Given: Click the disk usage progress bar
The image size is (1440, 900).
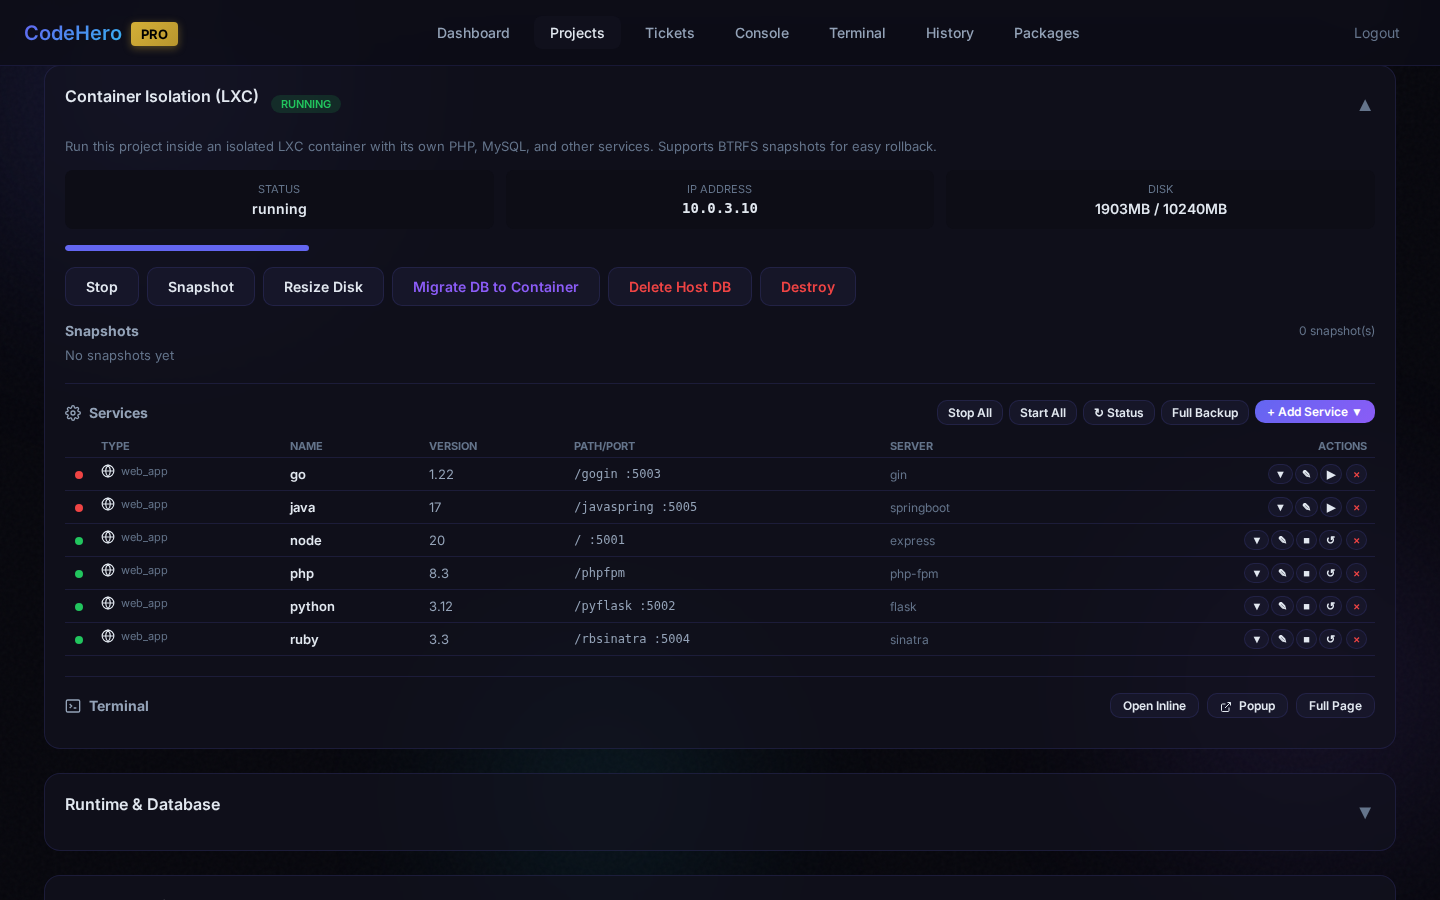Looking at the screenshot, I should click(187, 248).
